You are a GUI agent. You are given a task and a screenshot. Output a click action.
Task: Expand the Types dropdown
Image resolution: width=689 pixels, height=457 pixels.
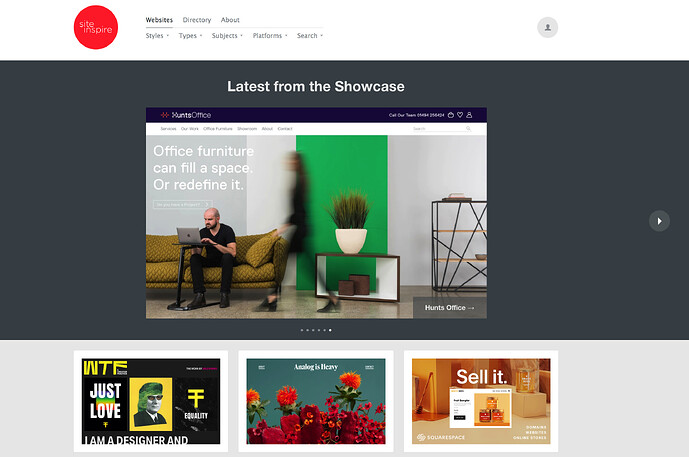tap(190, 36)
